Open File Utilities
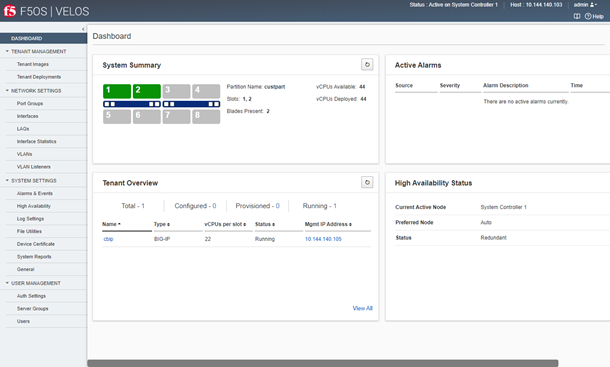Image resolution: width=610 pixels, height=367 pixels. [29, 231]
